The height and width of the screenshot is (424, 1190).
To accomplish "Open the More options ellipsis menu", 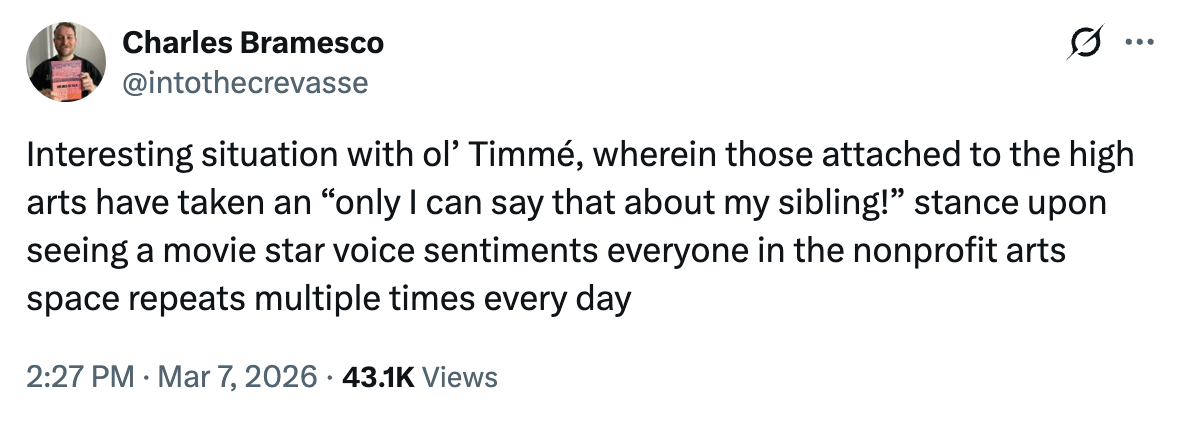I will point(1139,43).
